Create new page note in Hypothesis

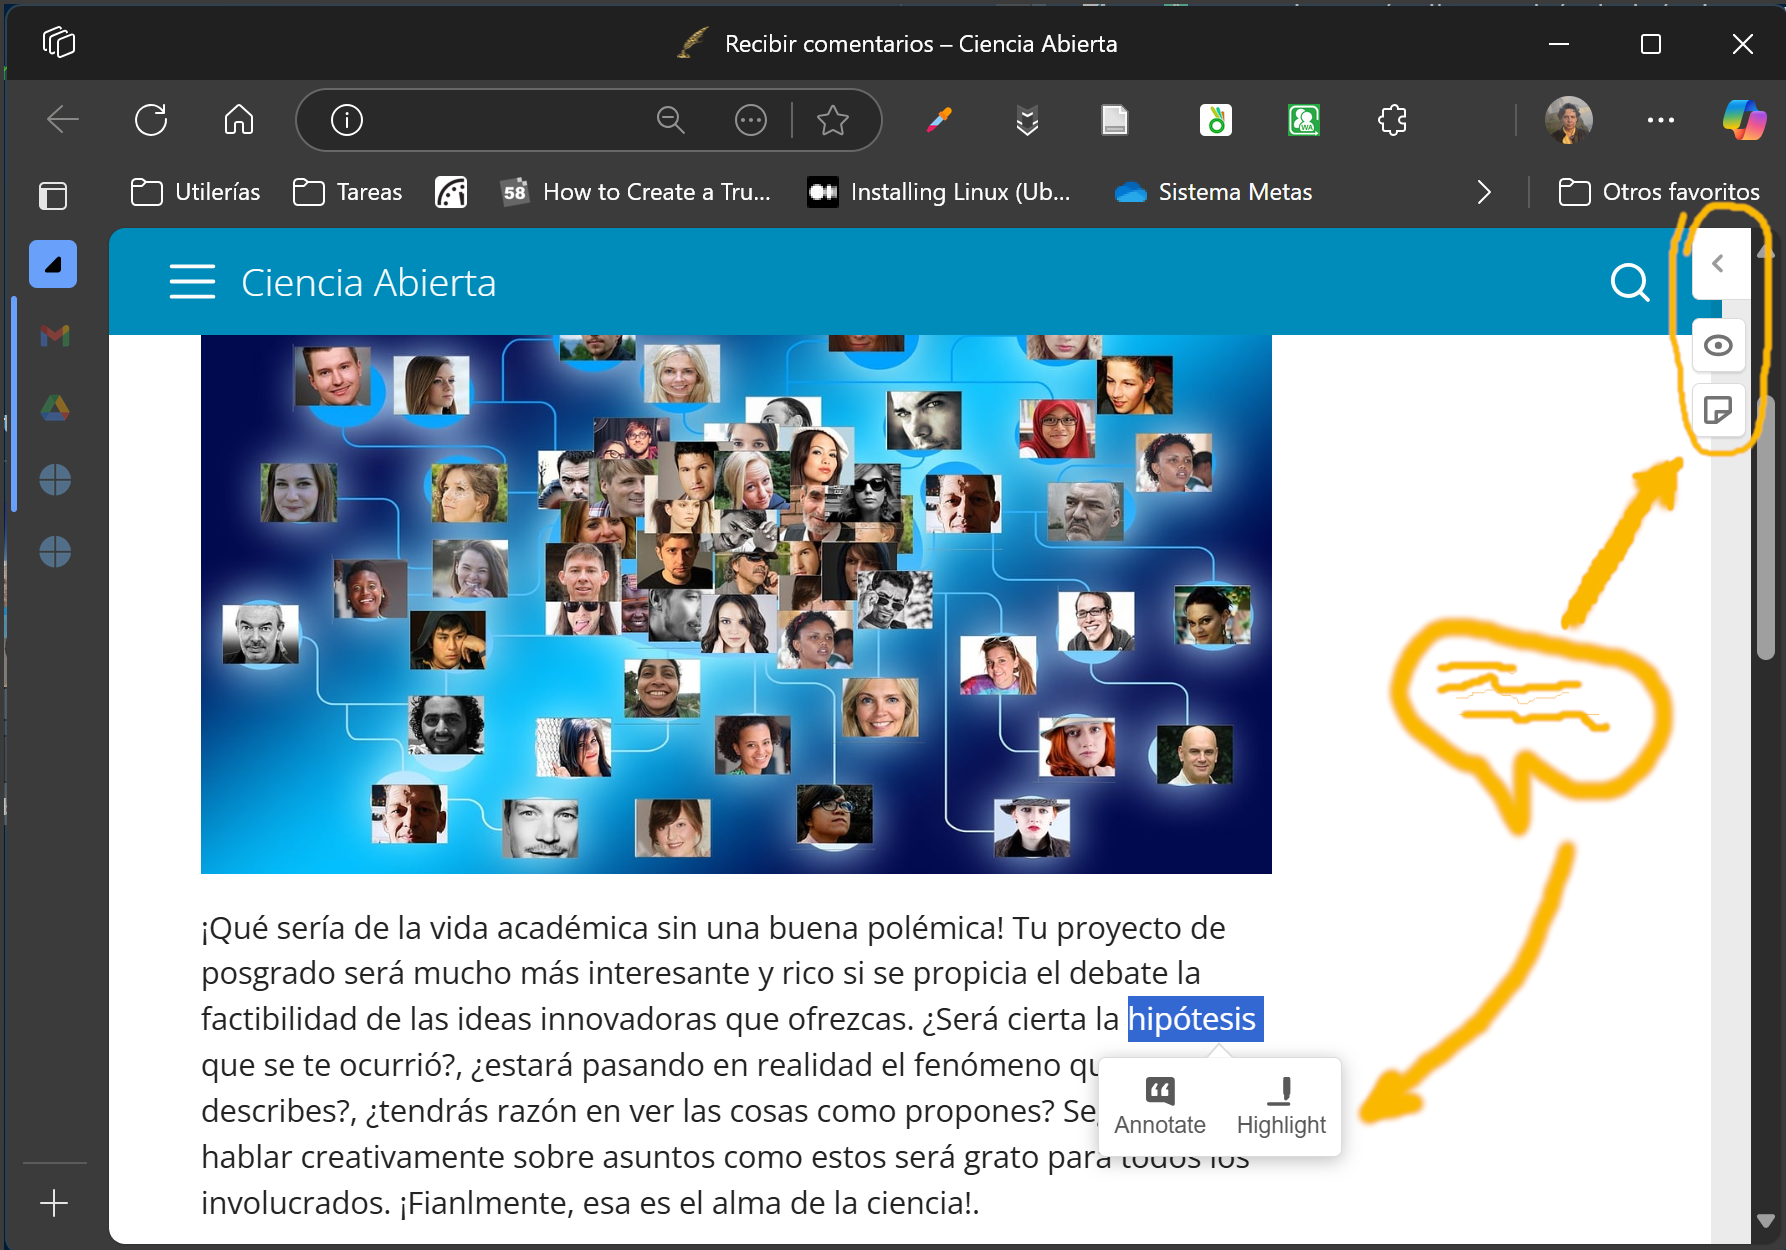point(1718,410)
